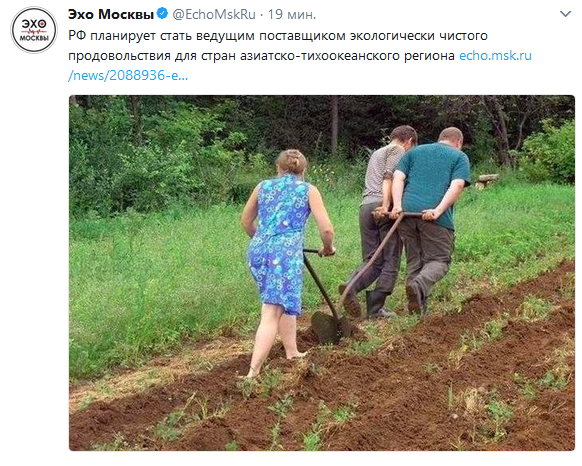
Task: Visit the @EchoMskRu handle
Action: coord(214,14)
